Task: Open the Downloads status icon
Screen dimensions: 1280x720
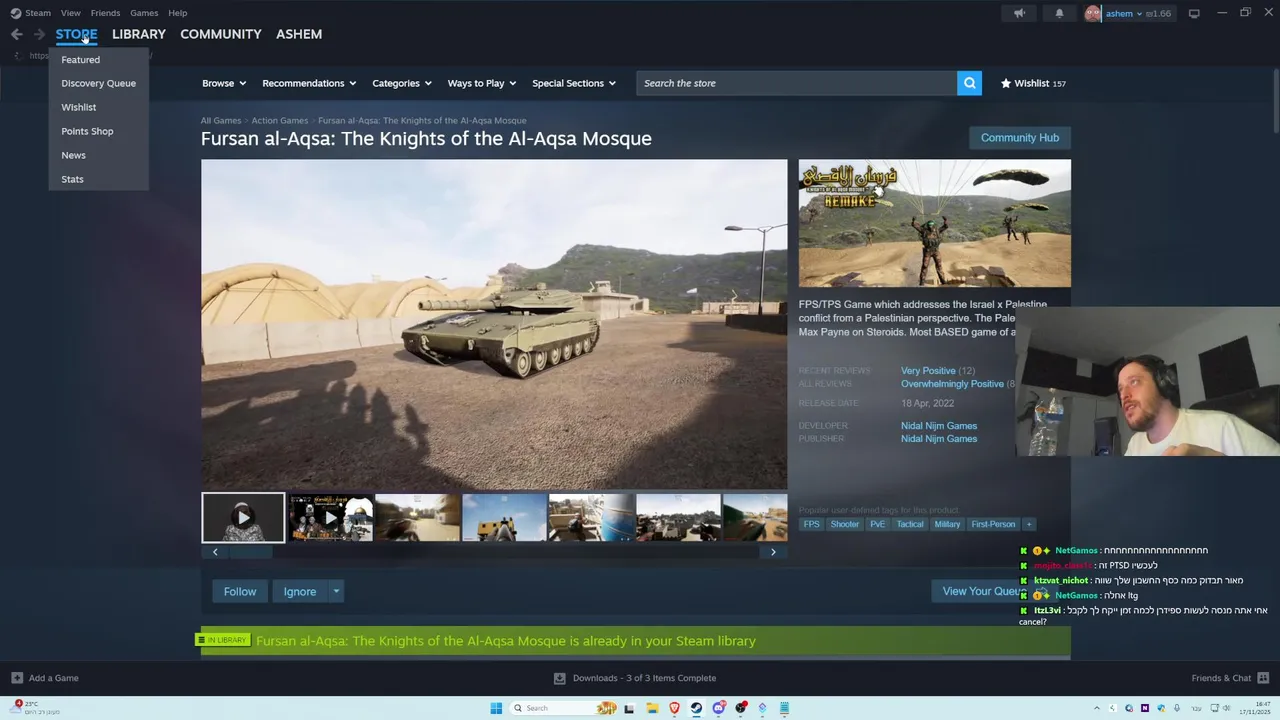Action: tap(560, 678)
